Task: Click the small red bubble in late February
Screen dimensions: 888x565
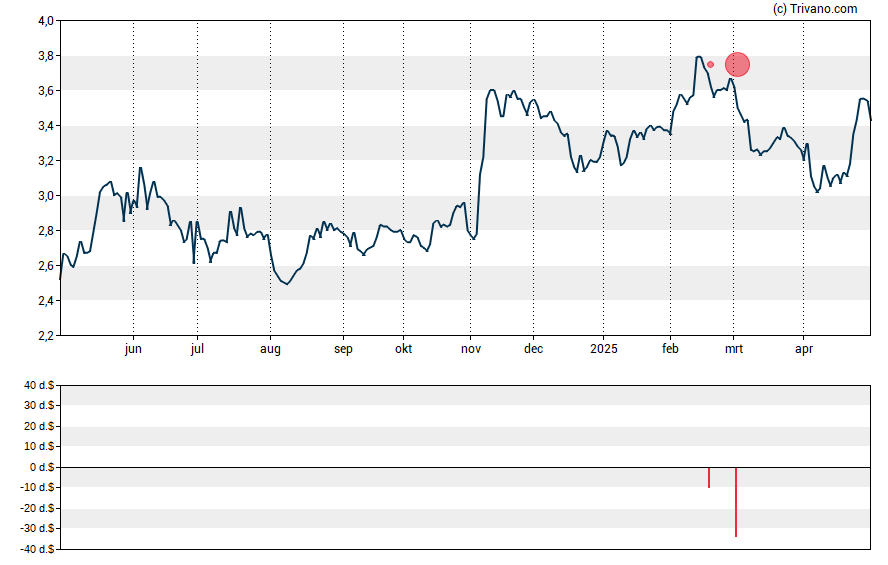Action: (x=711, y=65)
